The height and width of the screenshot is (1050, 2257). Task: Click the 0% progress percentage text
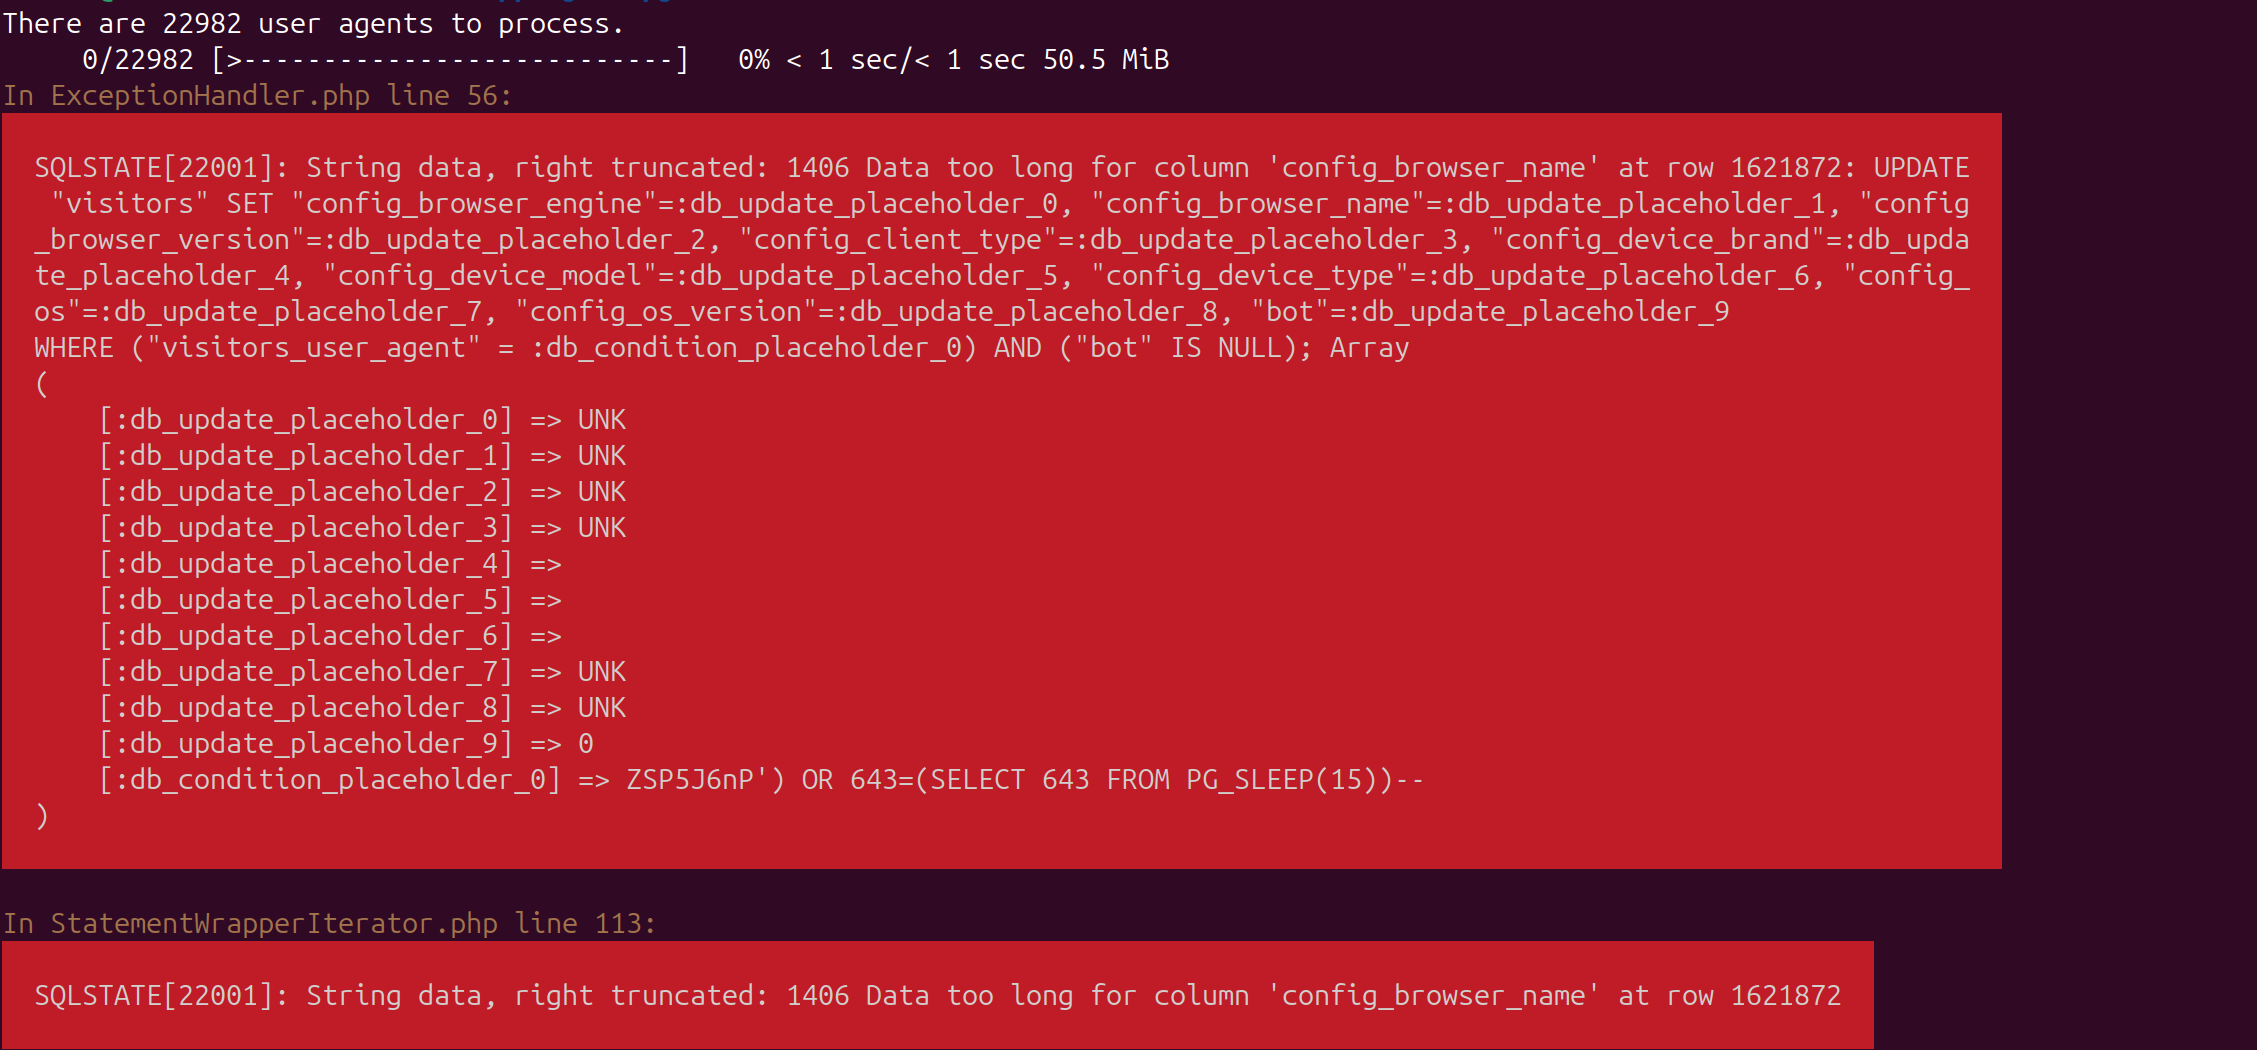[x=754, y=60]
